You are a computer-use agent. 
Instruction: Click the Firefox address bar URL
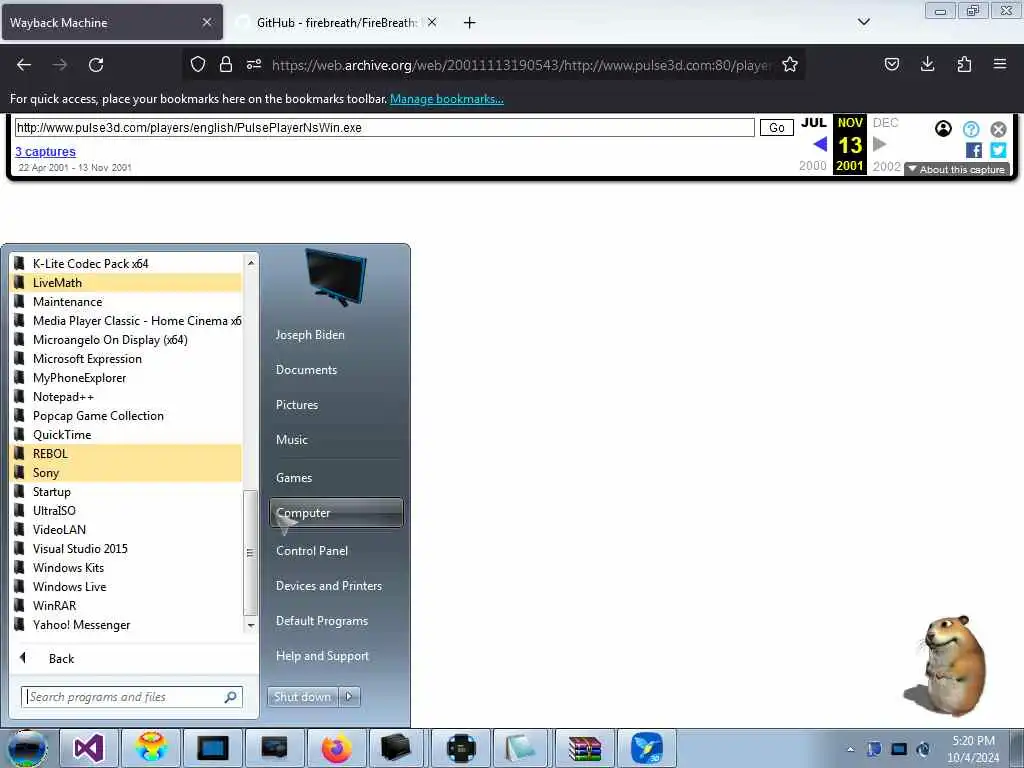tap(521, 65)
